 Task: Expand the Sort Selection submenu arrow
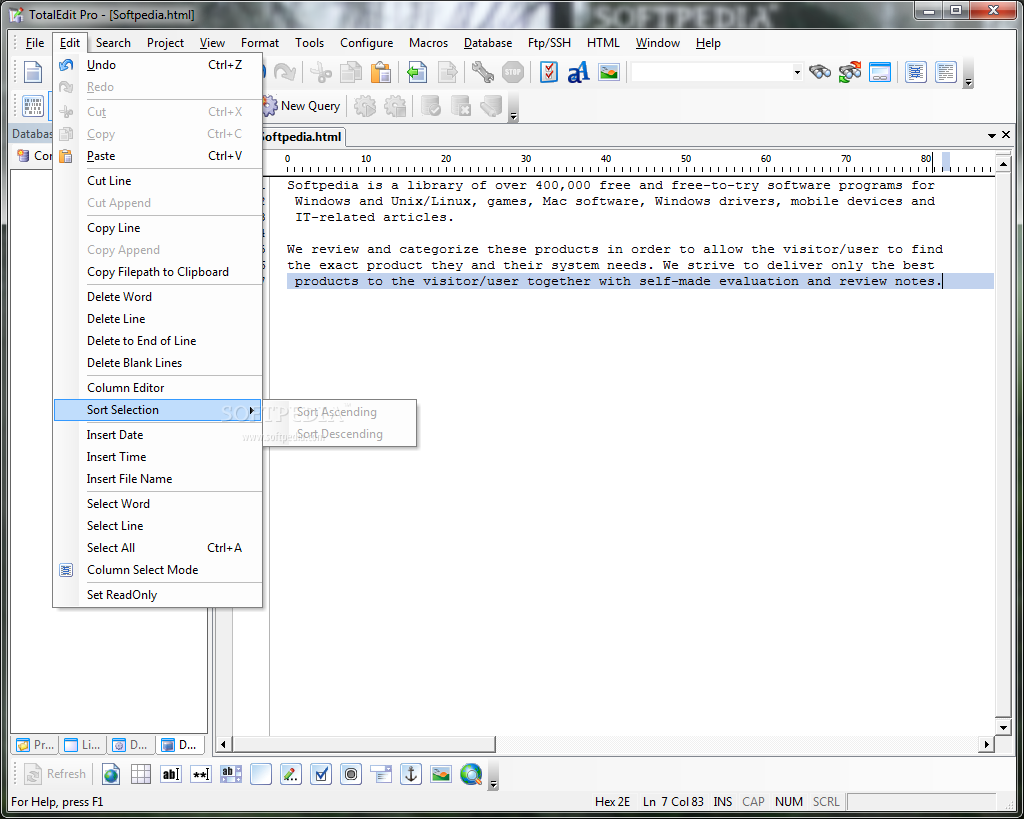pyautogui.click(x=251, y=410)
